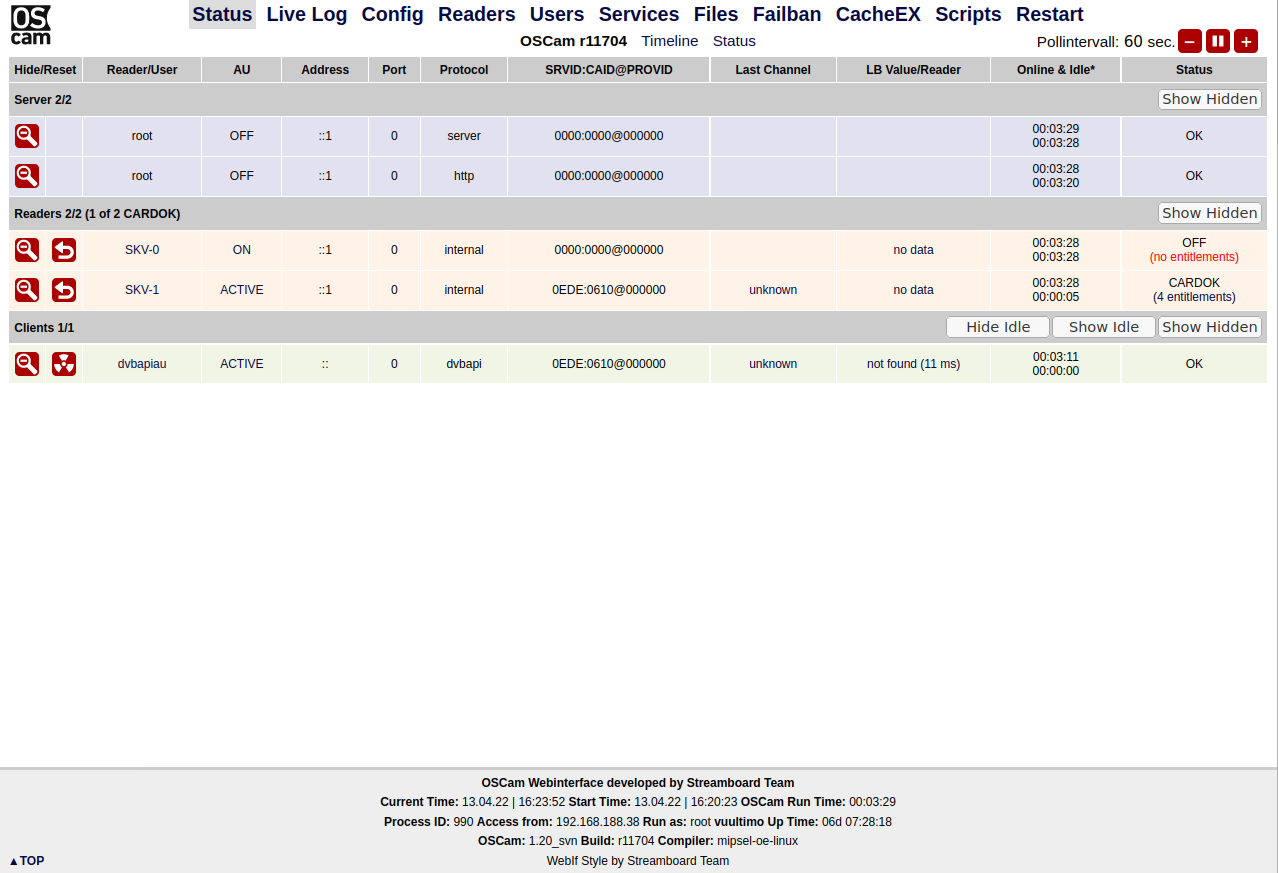Screen dimensions: 1278x873
Task: Open the Restart tab
Action: point(1050,14)
